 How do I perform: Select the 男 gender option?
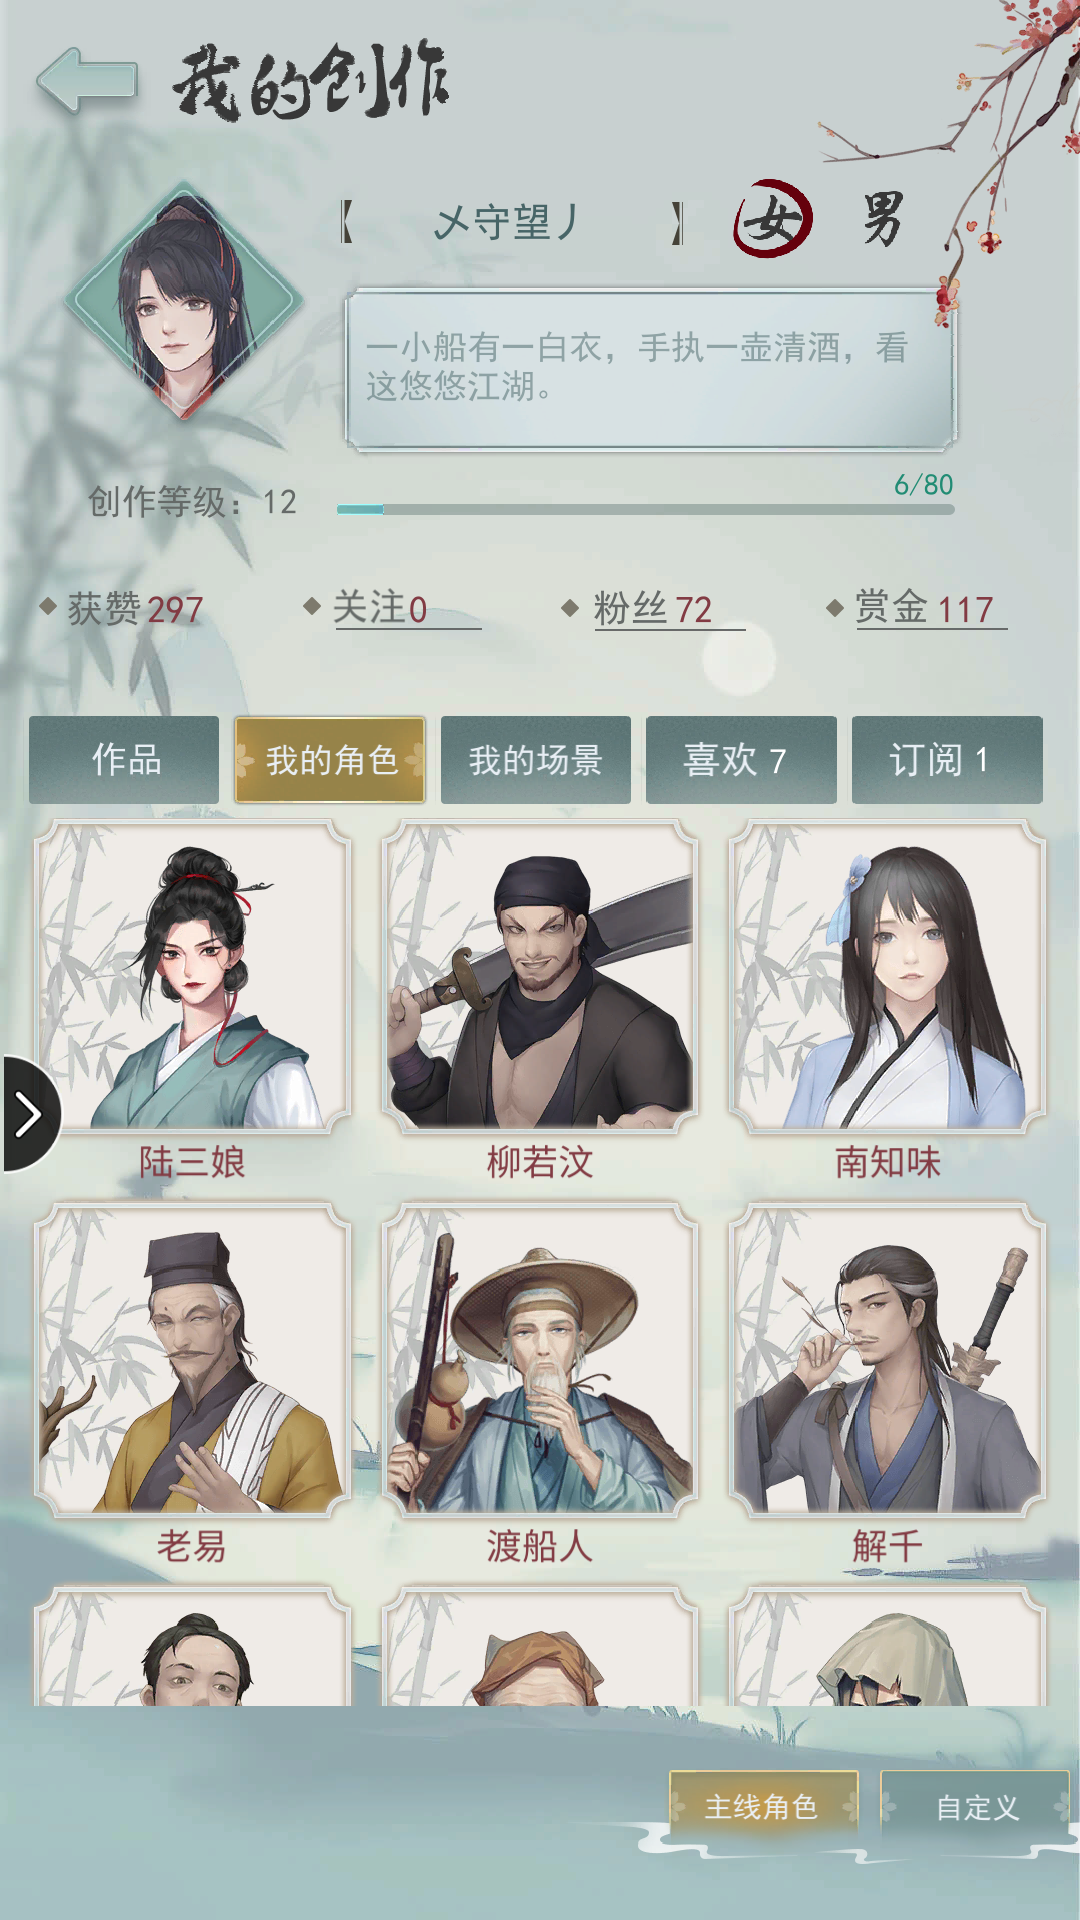(x=883, y=219)
